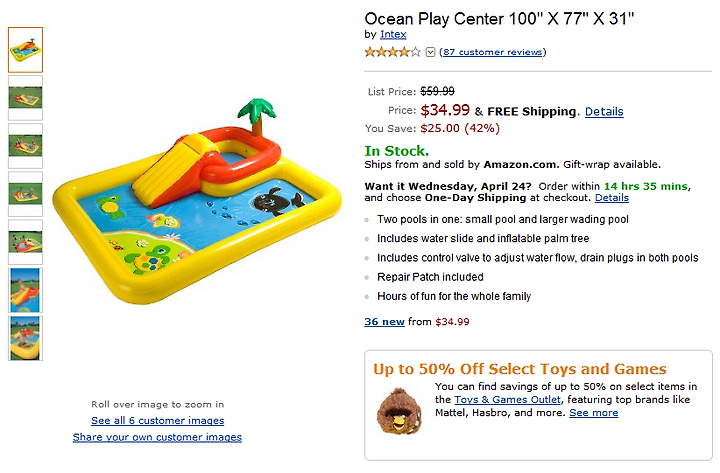Open the Toys & Games Outlet link
The image size is (720, 473).
[x=507, y=400]
